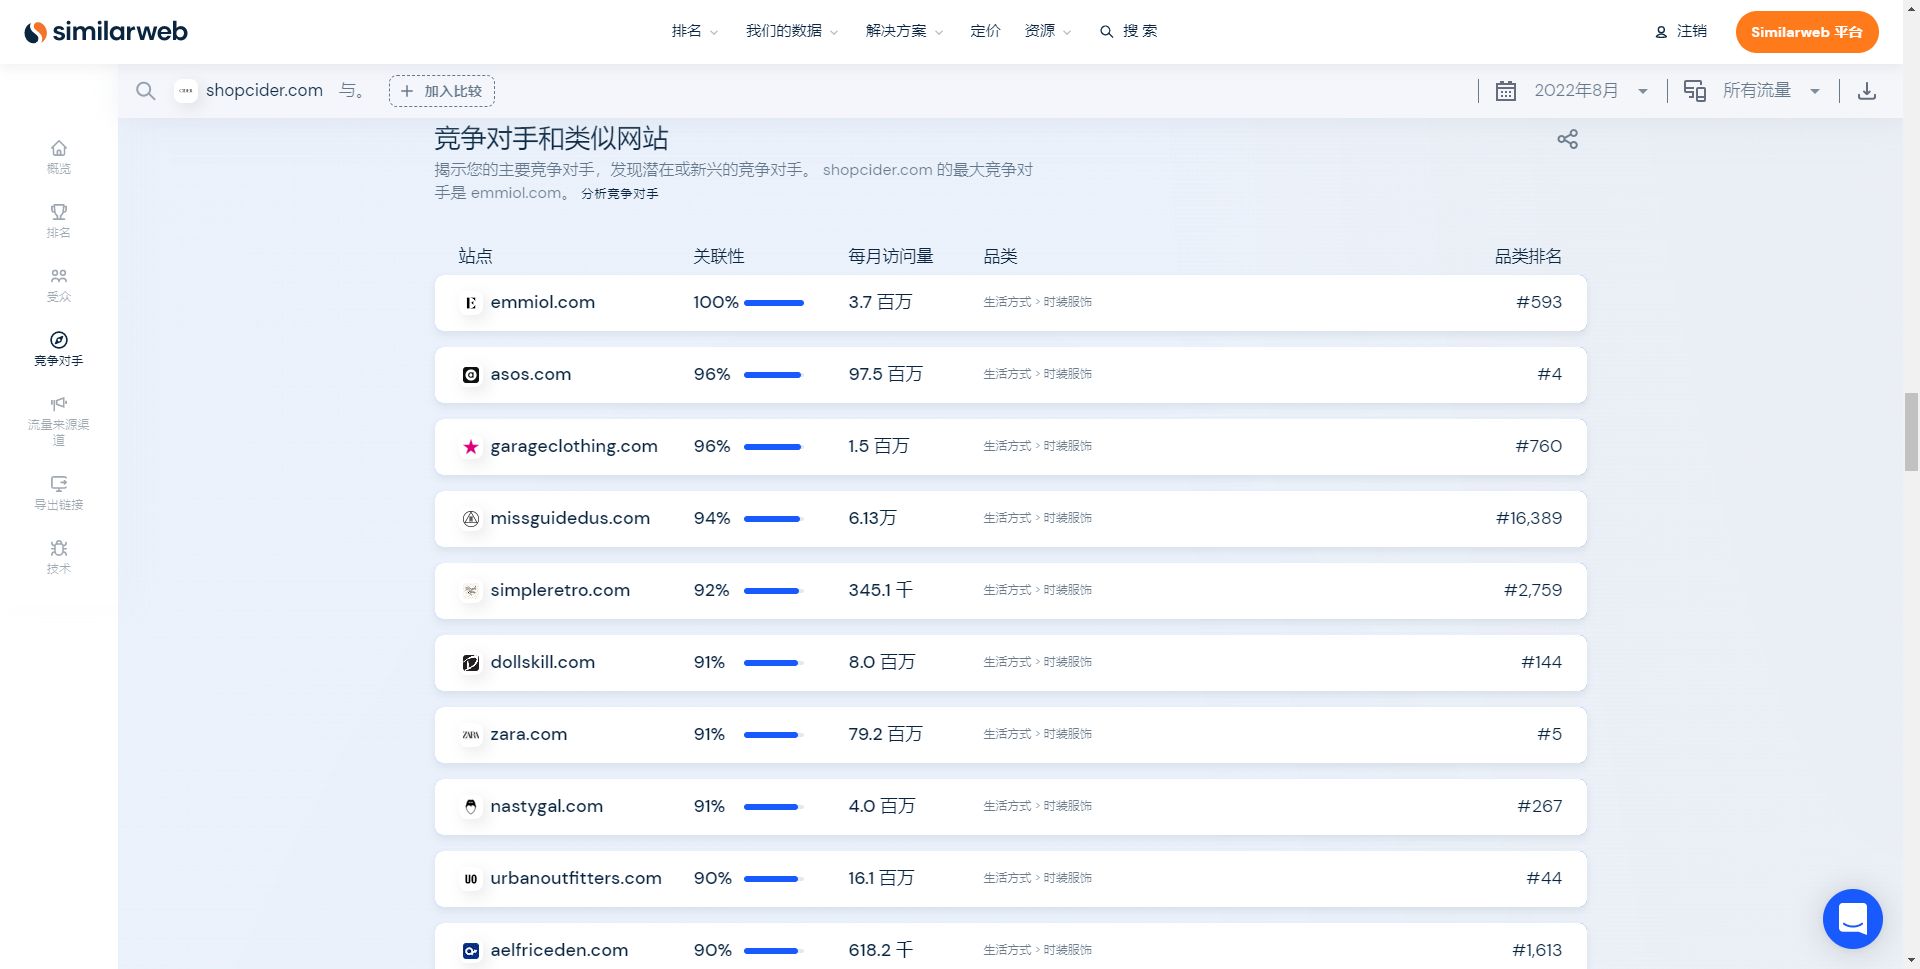Click the simpleretro.com favicon
Image resolution: width=1920 pixels, height=969 pixels.
click(471, 591)
